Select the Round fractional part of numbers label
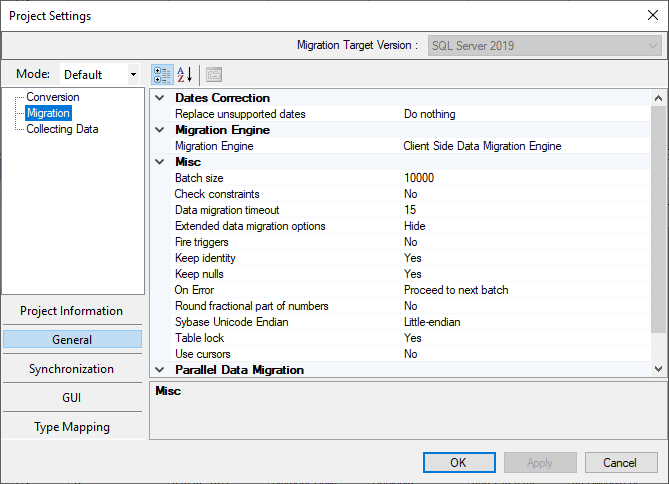 [x=252, y=306]
